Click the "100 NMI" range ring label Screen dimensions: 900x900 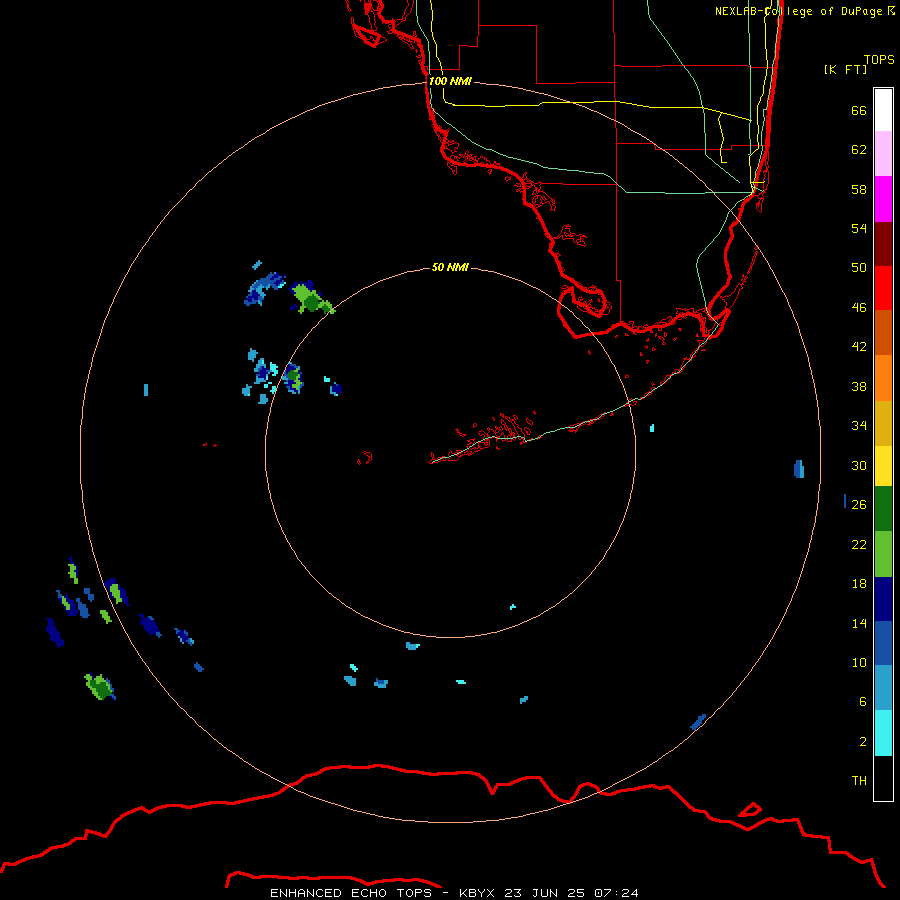point(450,81)
